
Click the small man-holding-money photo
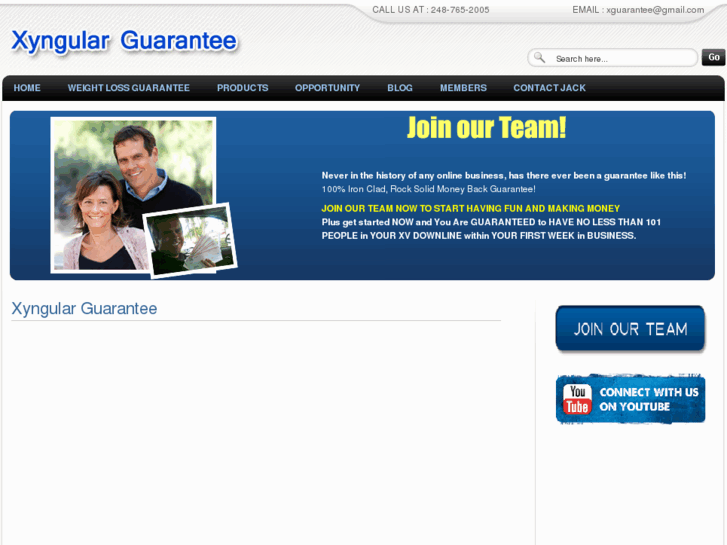(190, 240)
